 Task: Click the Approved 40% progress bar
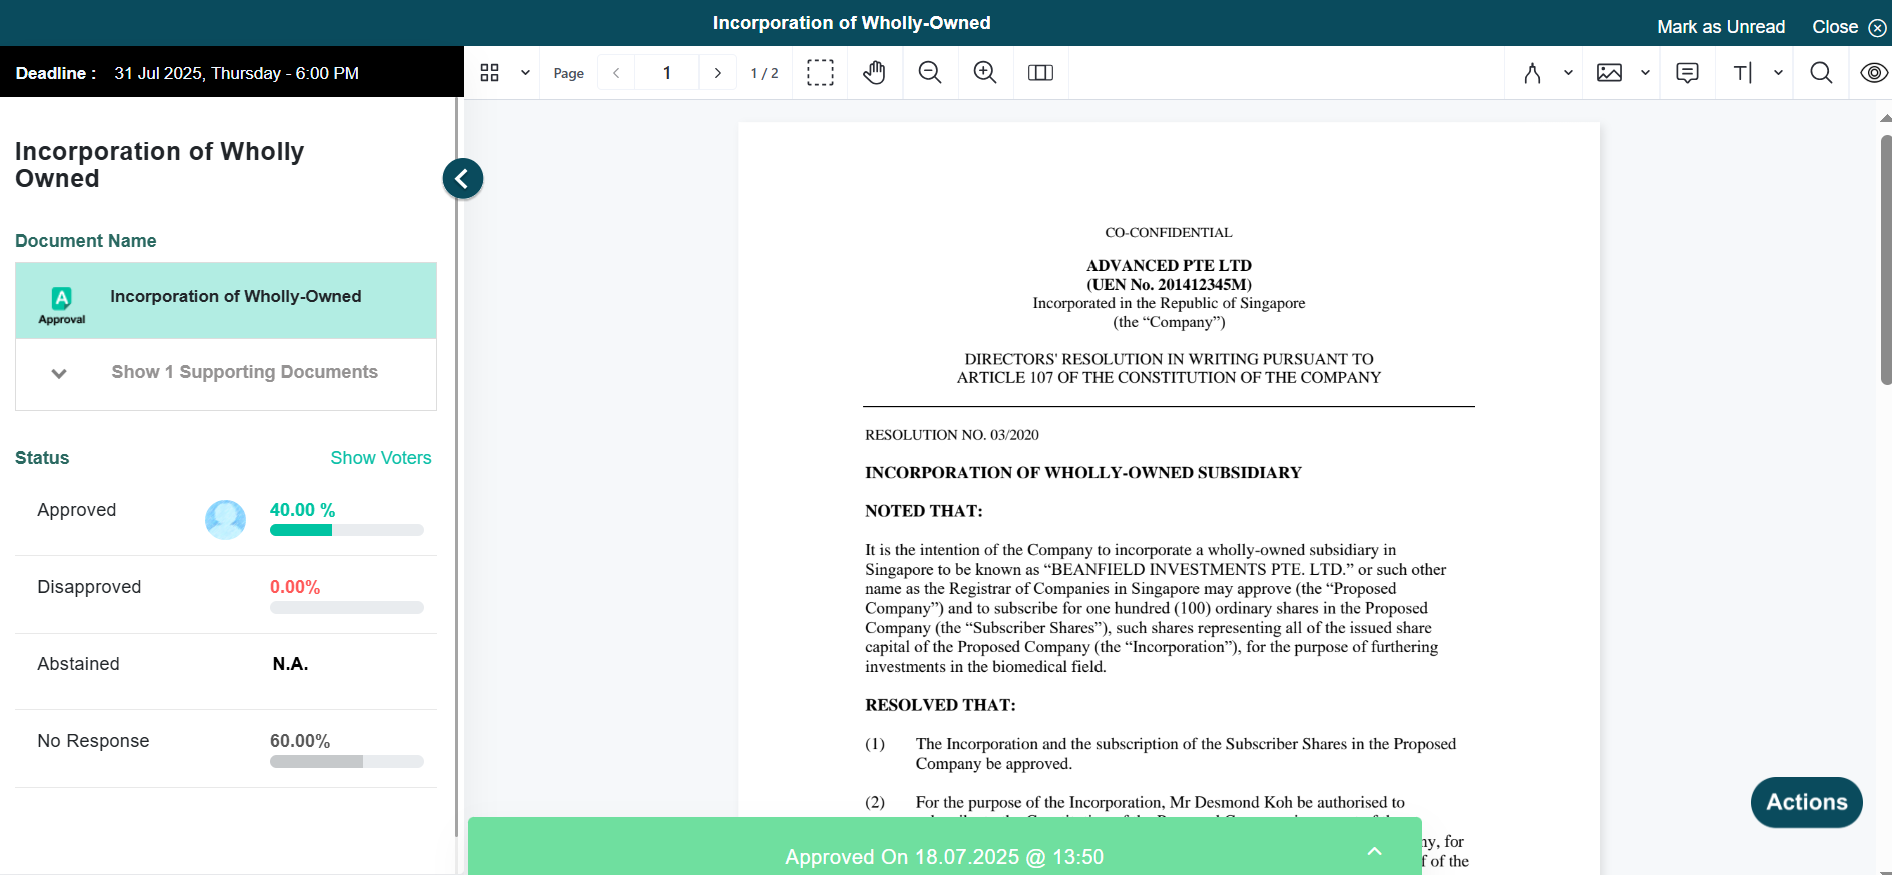(x=347, y=530)
